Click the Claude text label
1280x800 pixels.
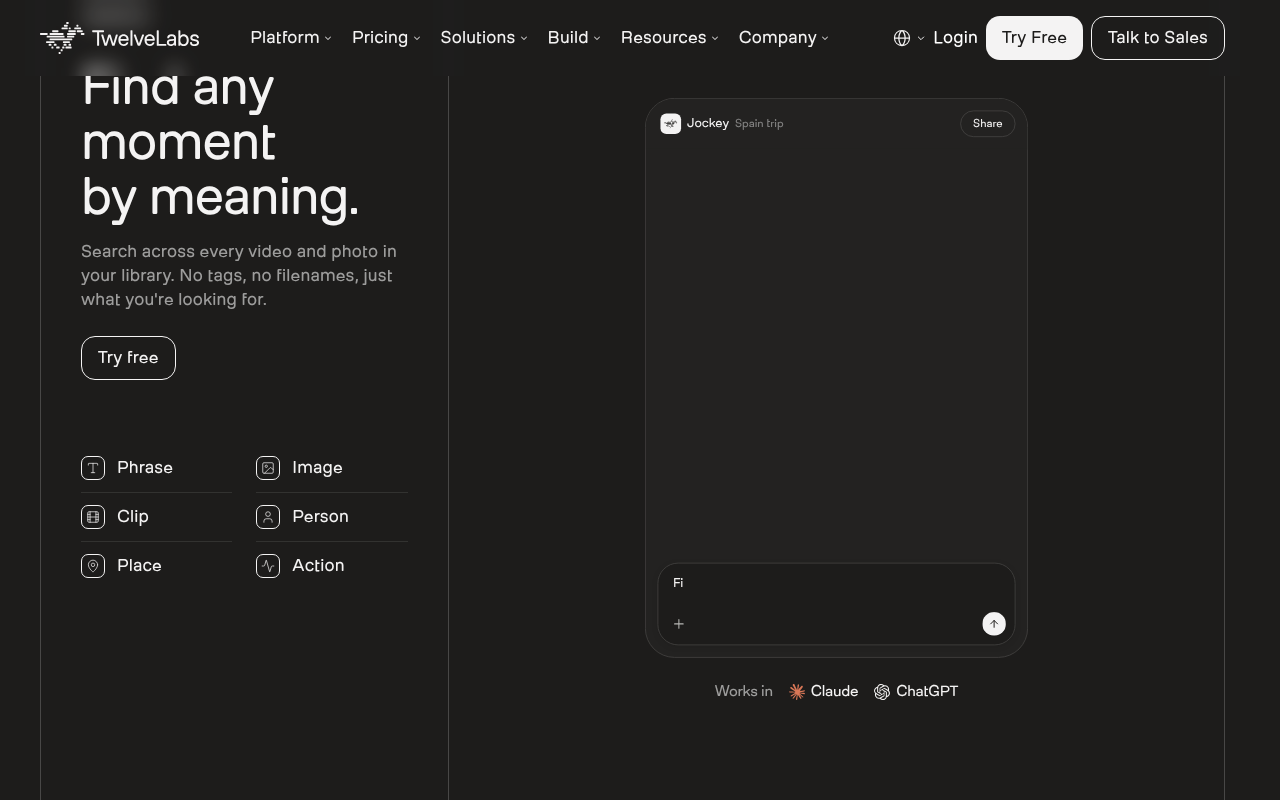click(834, 692)
